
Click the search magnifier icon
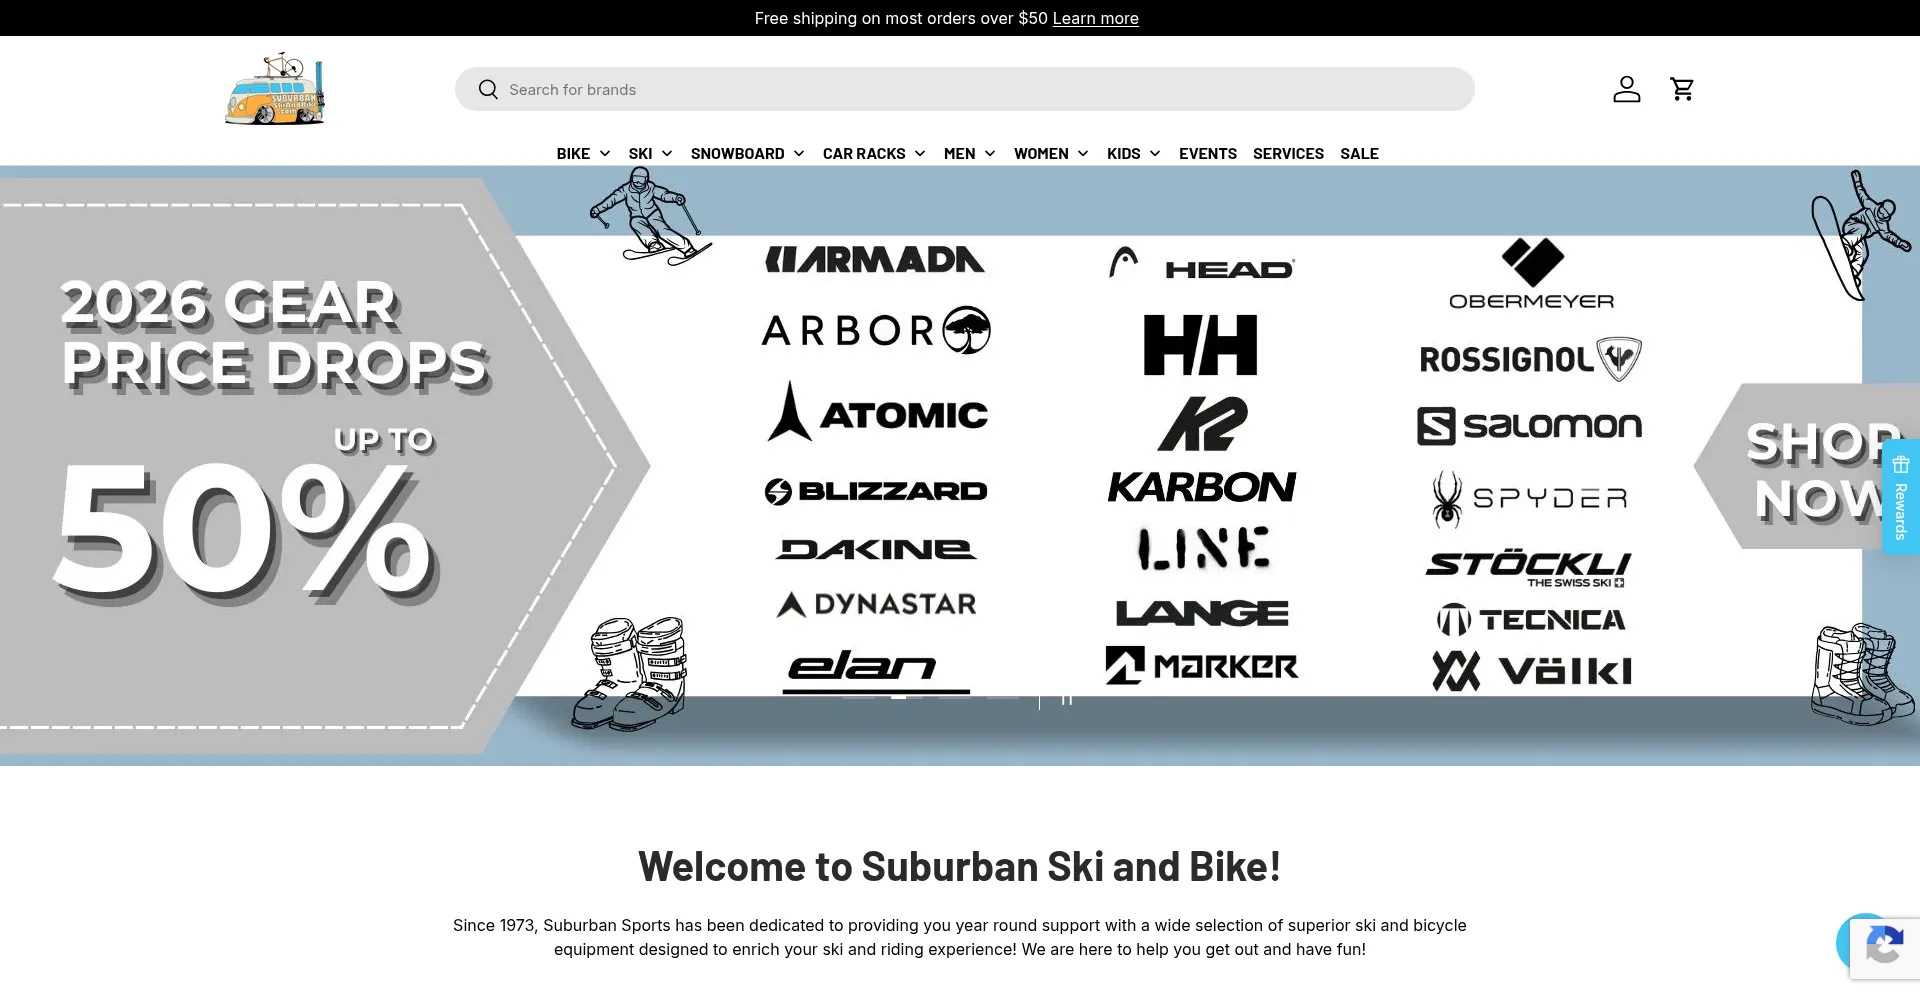click(x=488, y=89)
